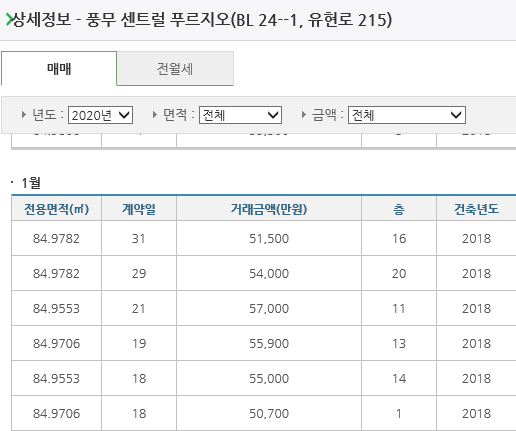Click contract day 29 cell

coord(139,274)
